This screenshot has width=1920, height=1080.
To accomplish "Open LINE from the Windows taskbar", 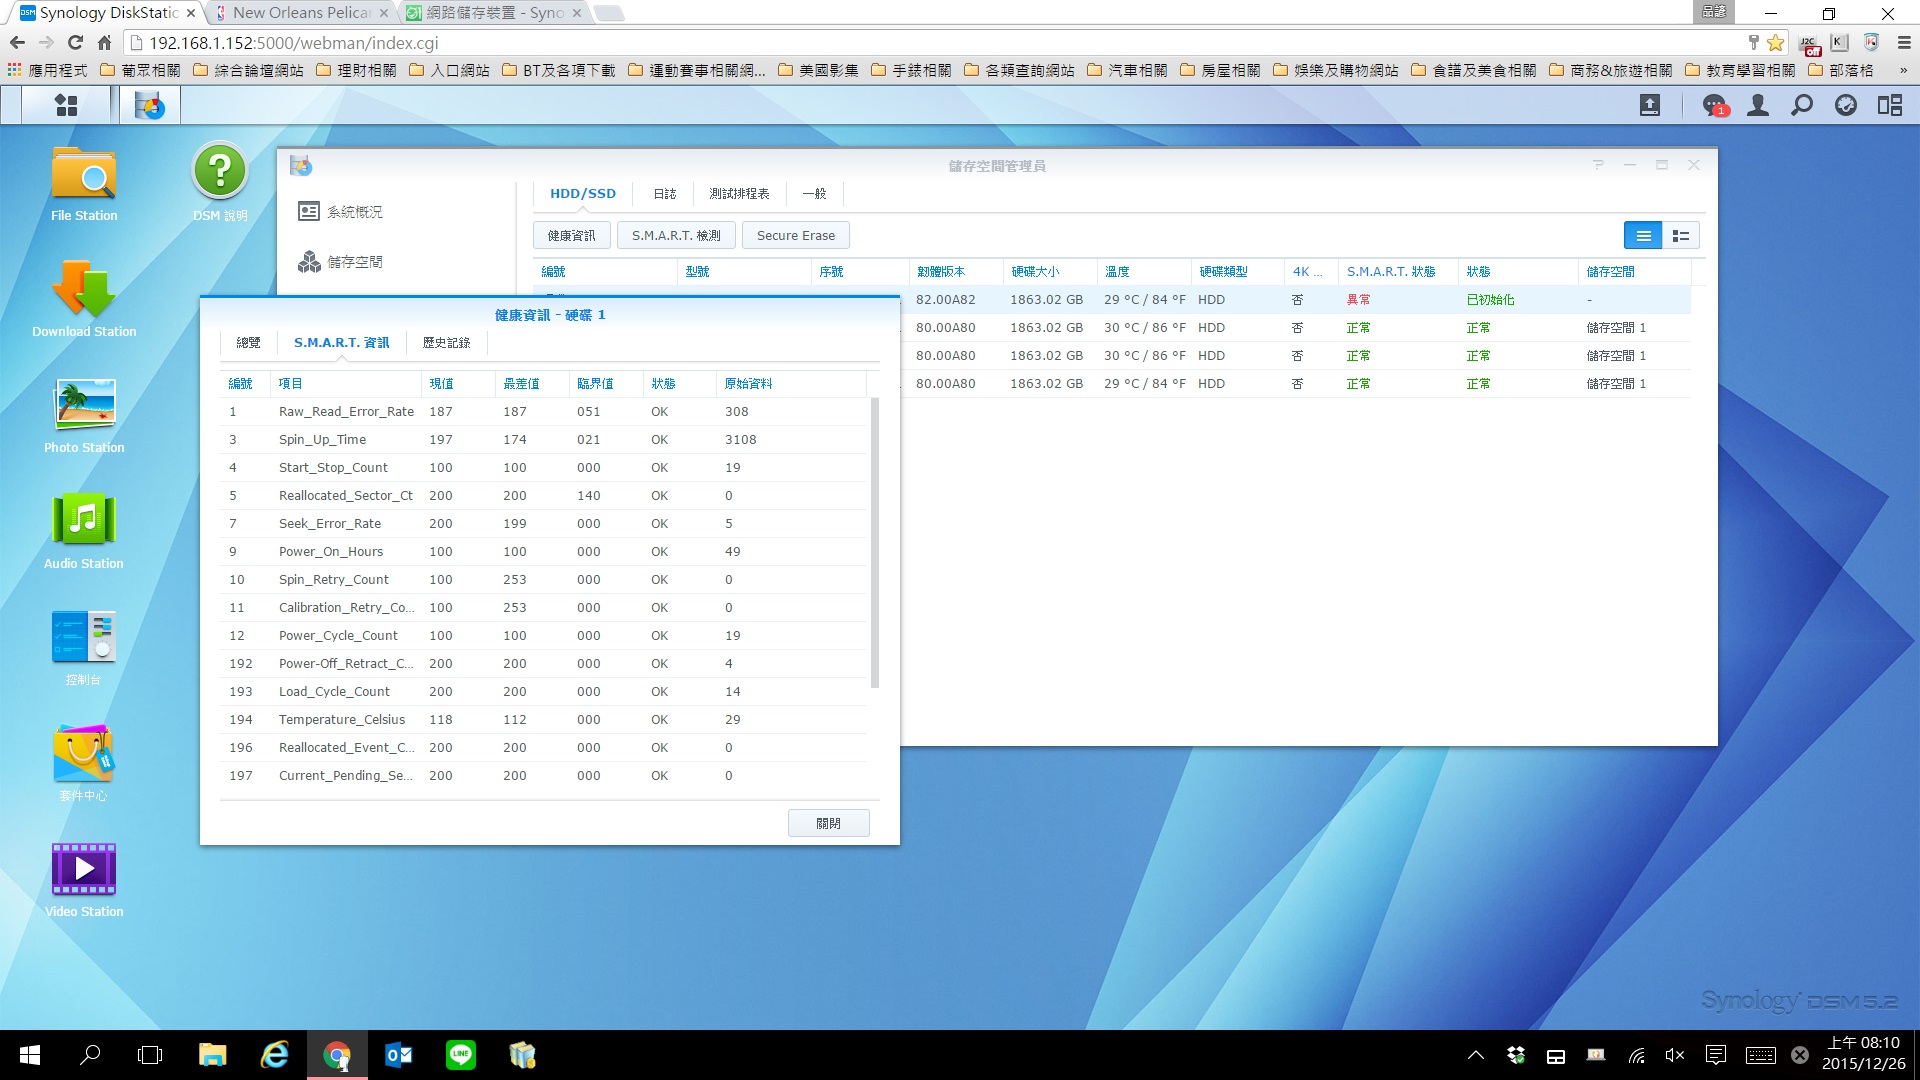I will 461,1055.
